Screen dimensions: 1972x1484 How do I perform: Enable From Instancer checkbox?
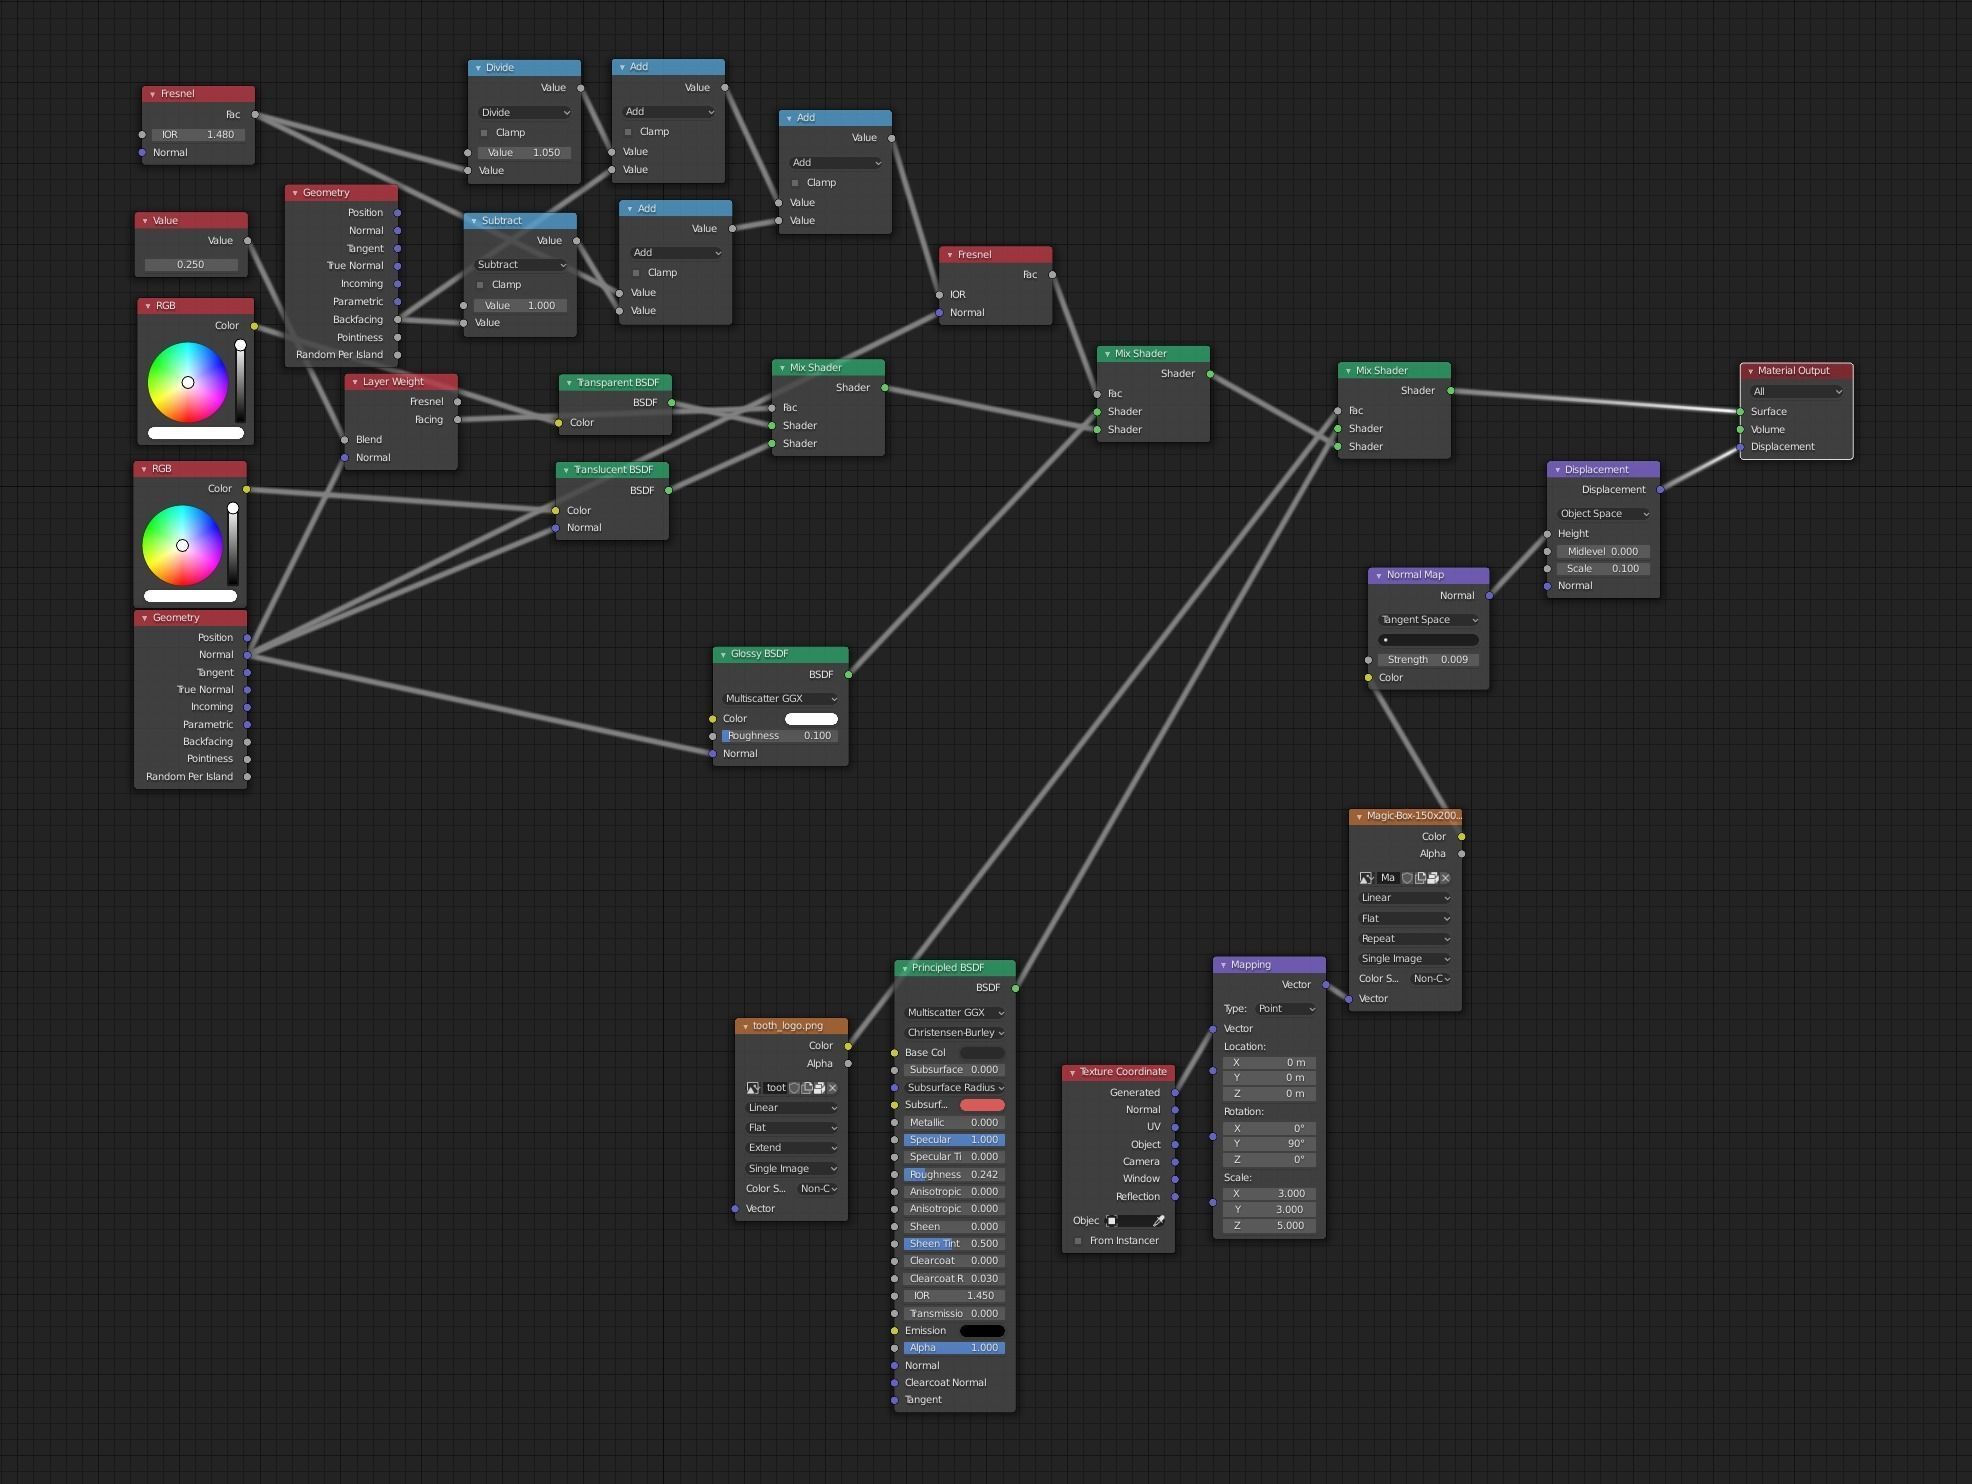click(x=1078, y=1241)
